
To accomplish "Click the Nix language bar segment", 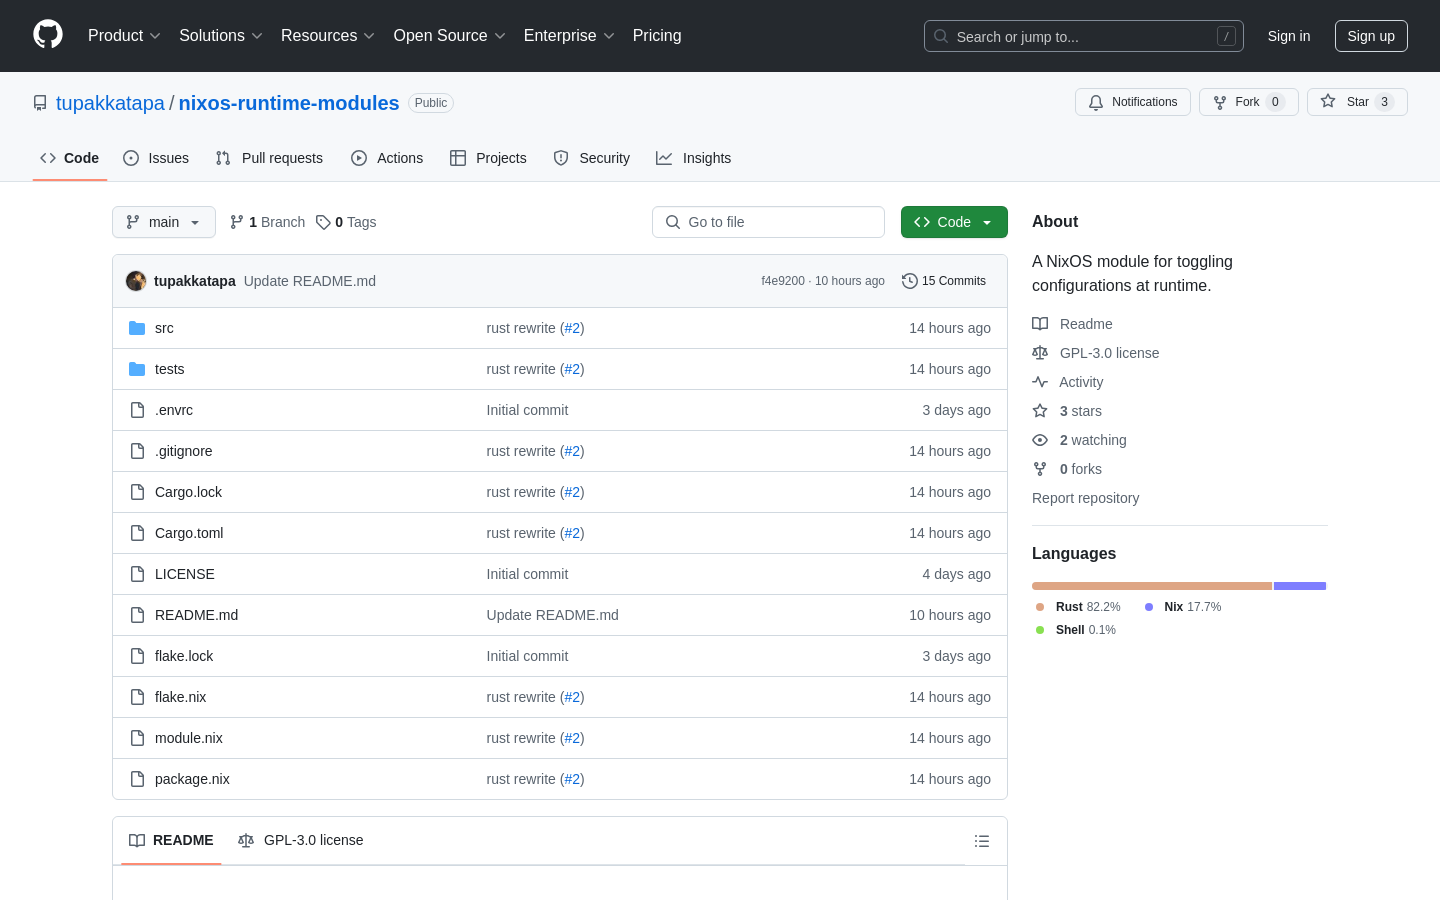I will click(x=1300, y=586).
